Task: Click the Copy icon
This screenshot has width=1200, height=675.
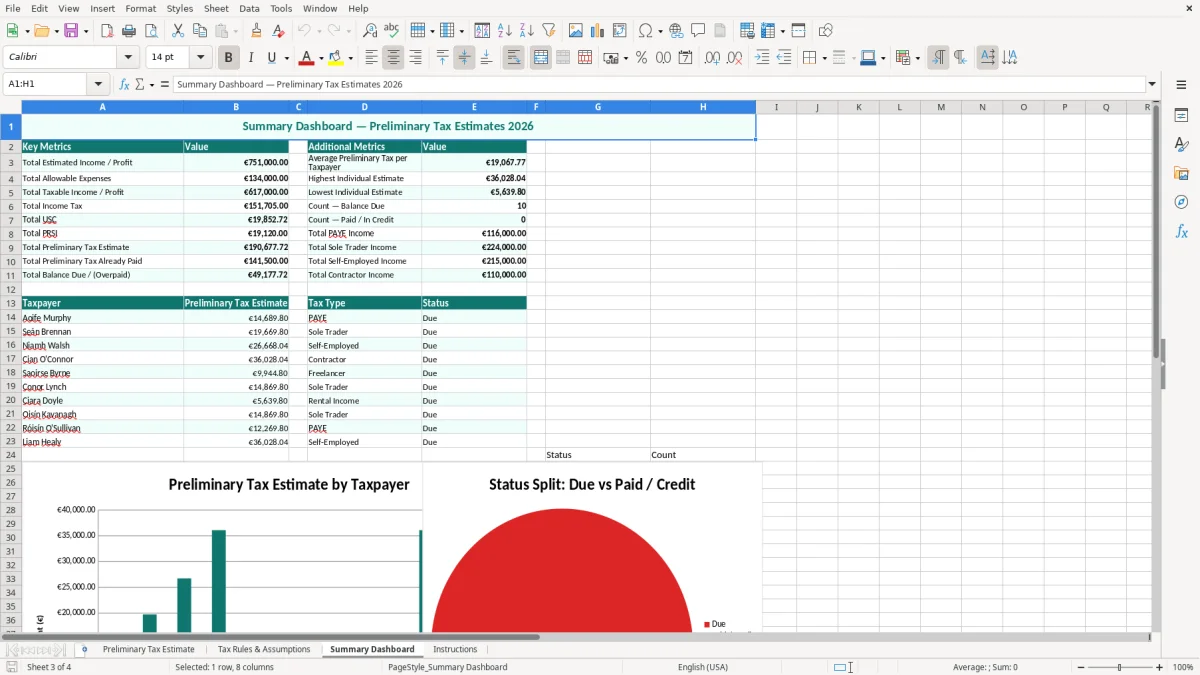Action: click(x=200, y=31)
